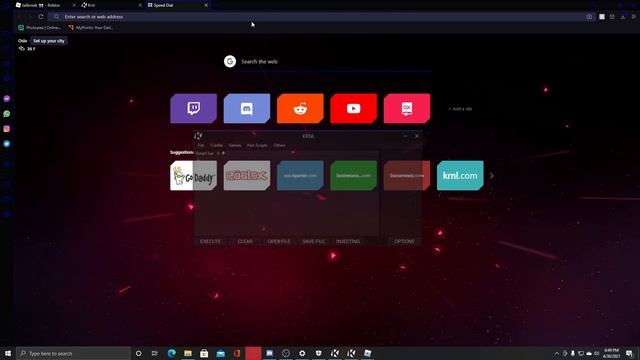Click Set up your city button
The width and height of the screenshot is (640, 360).
tap(49, 41)
